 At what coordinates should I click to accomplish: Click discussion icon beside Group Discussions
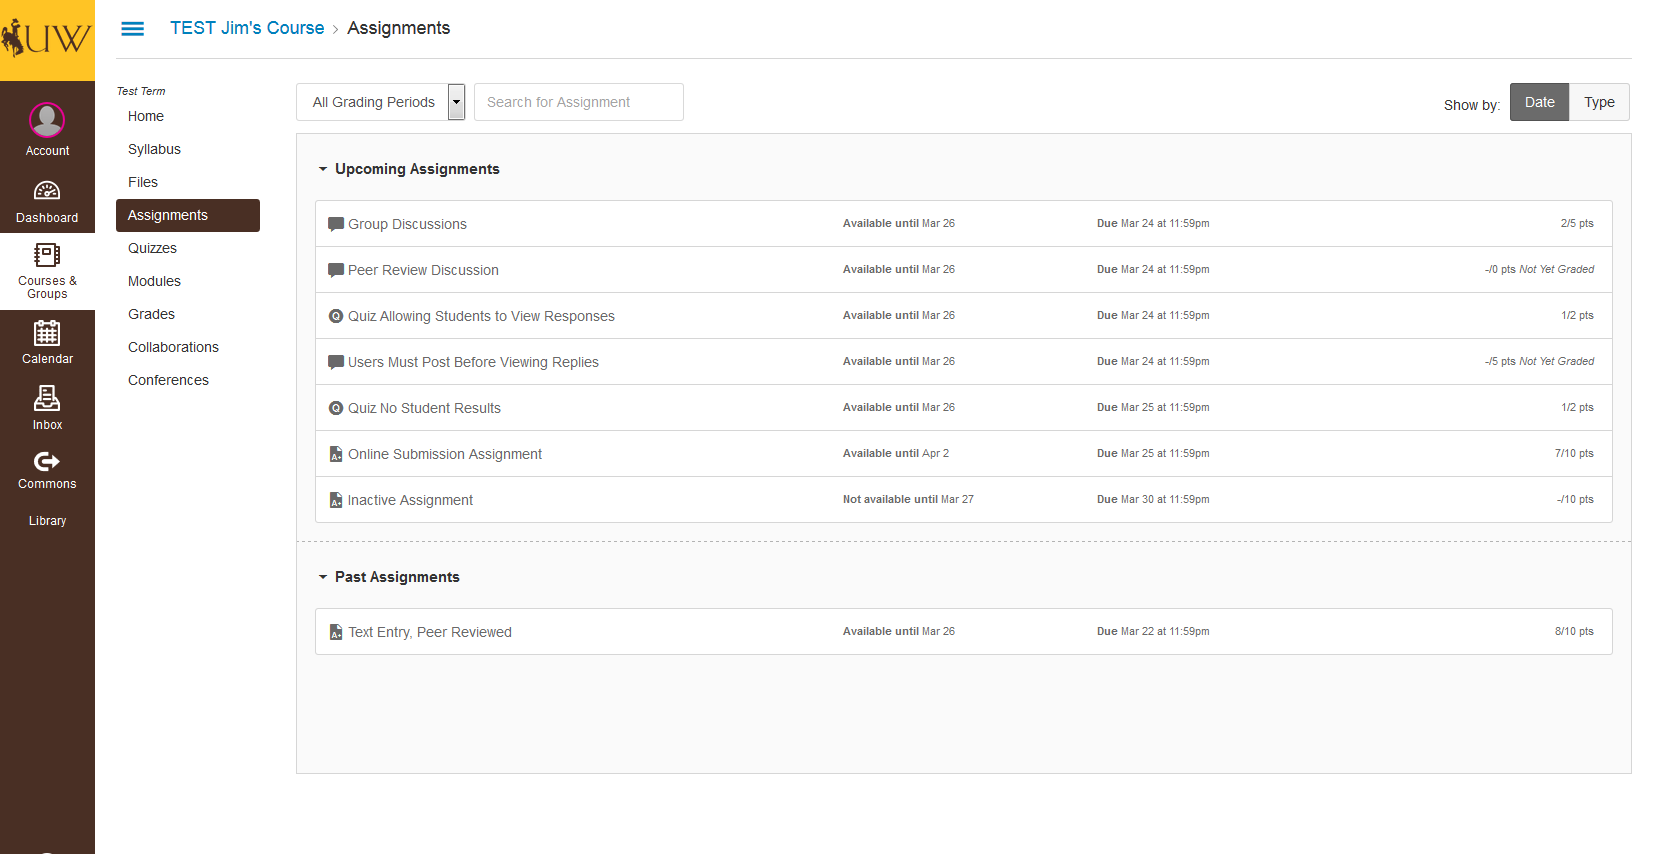click(336, 224)
